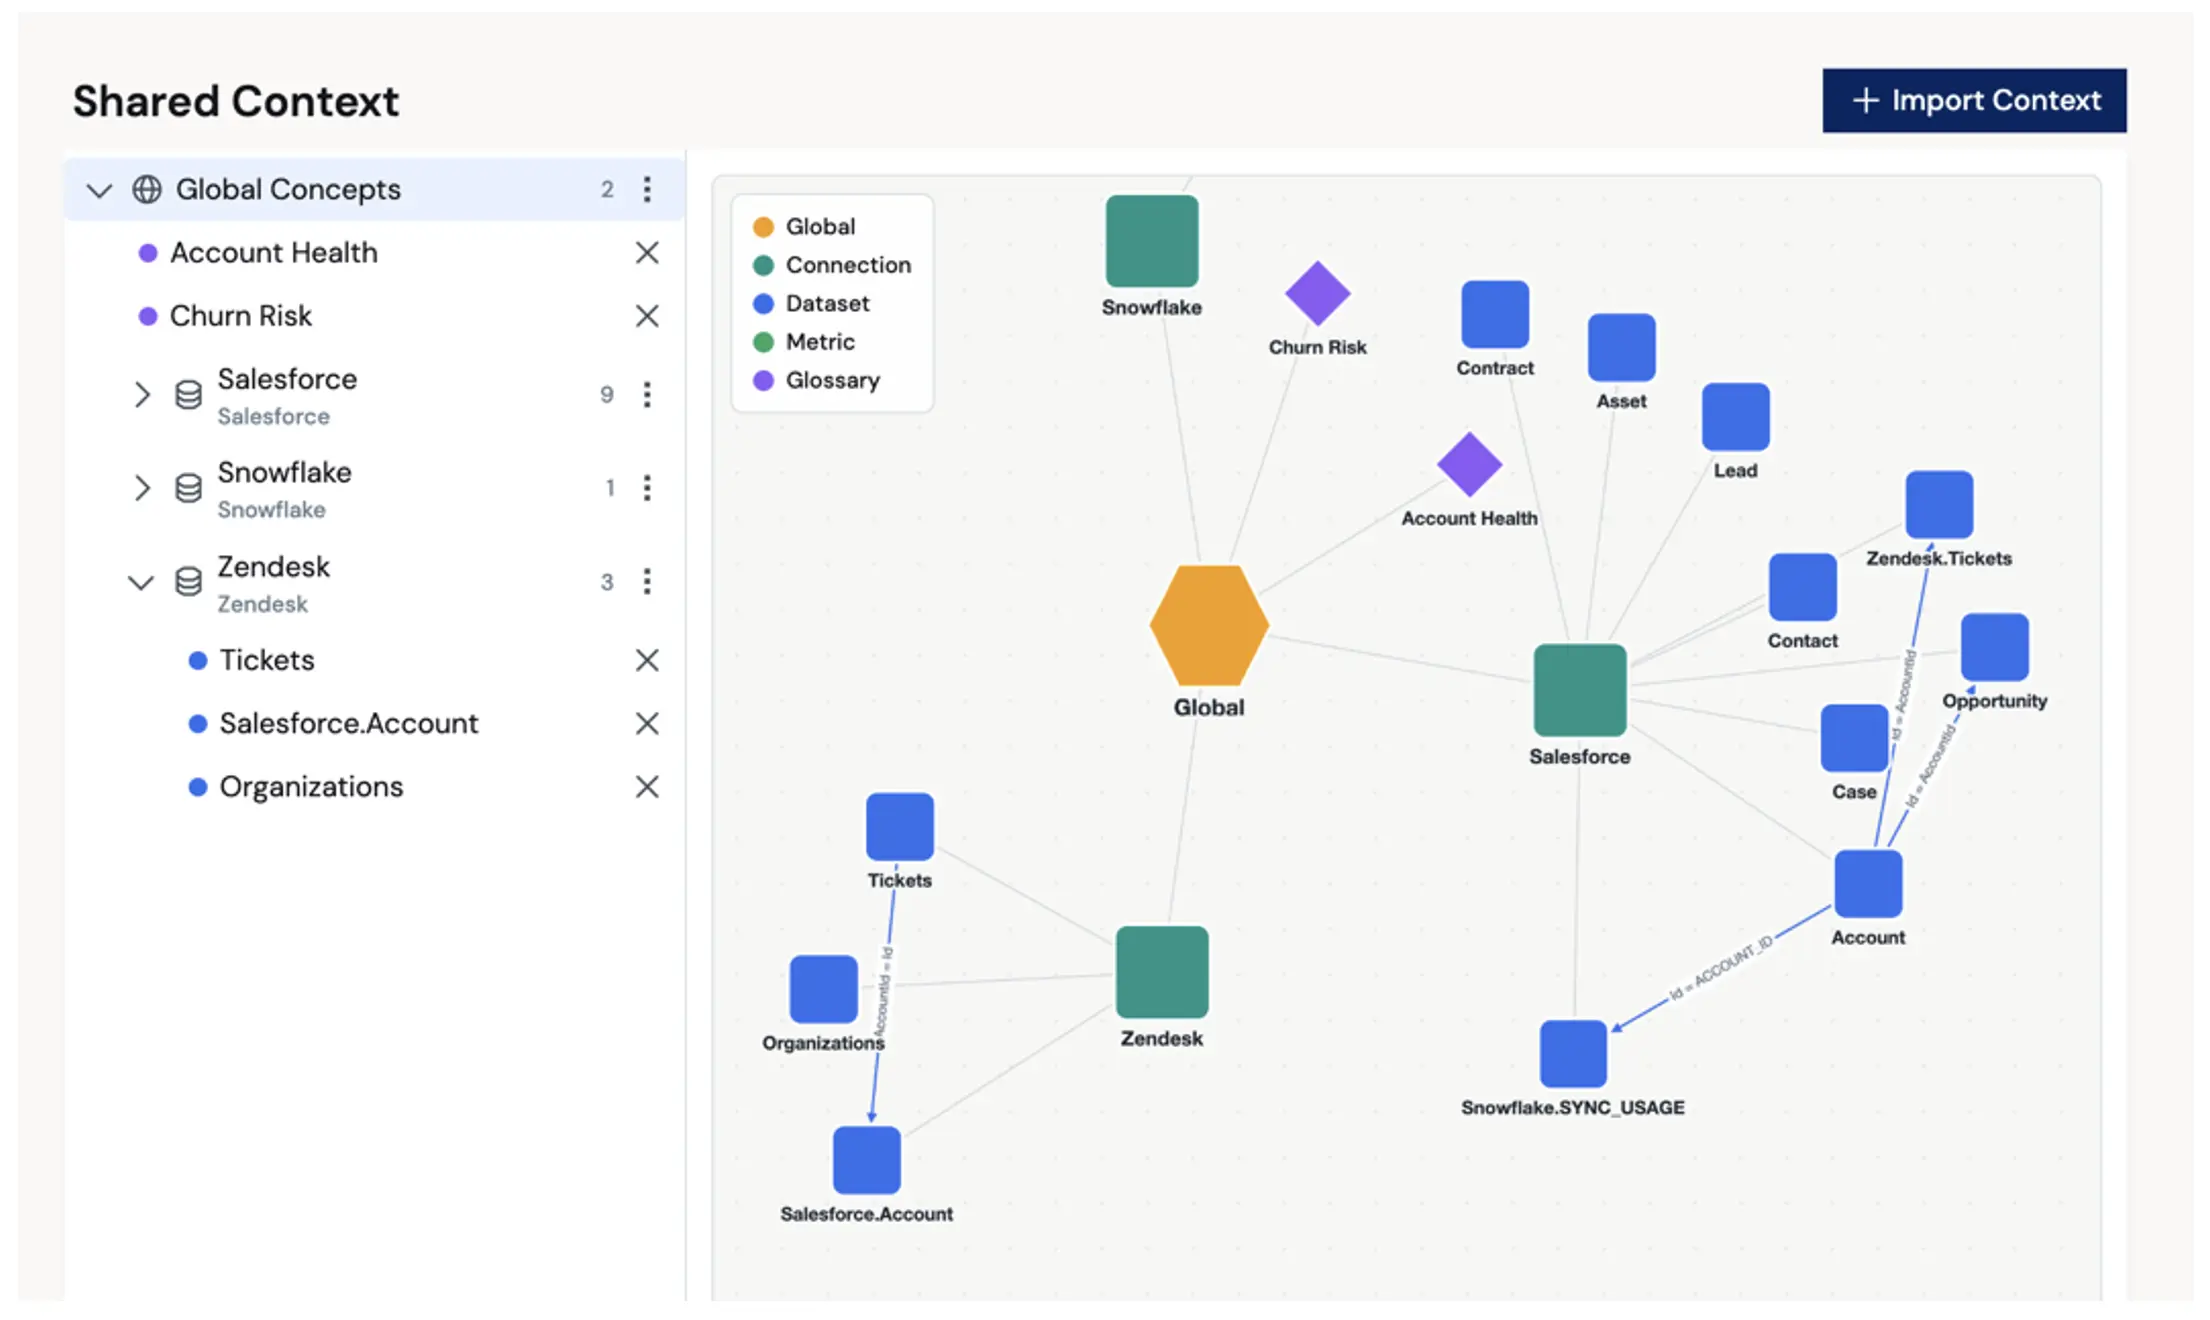Click the Snowflake item count 1
The image size is (2210, 1320).
click(x=609, y=488)
